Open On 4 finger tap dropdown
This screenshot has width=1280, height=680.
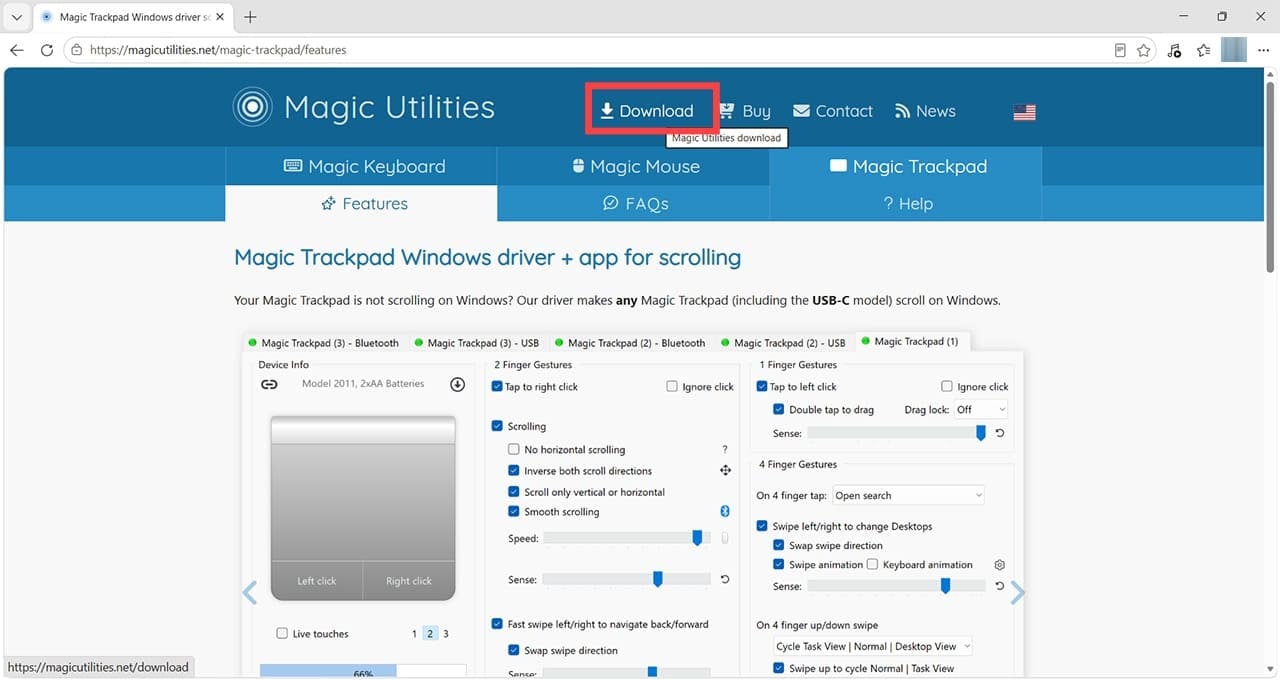pyautogui.click(x=909, y=496)
